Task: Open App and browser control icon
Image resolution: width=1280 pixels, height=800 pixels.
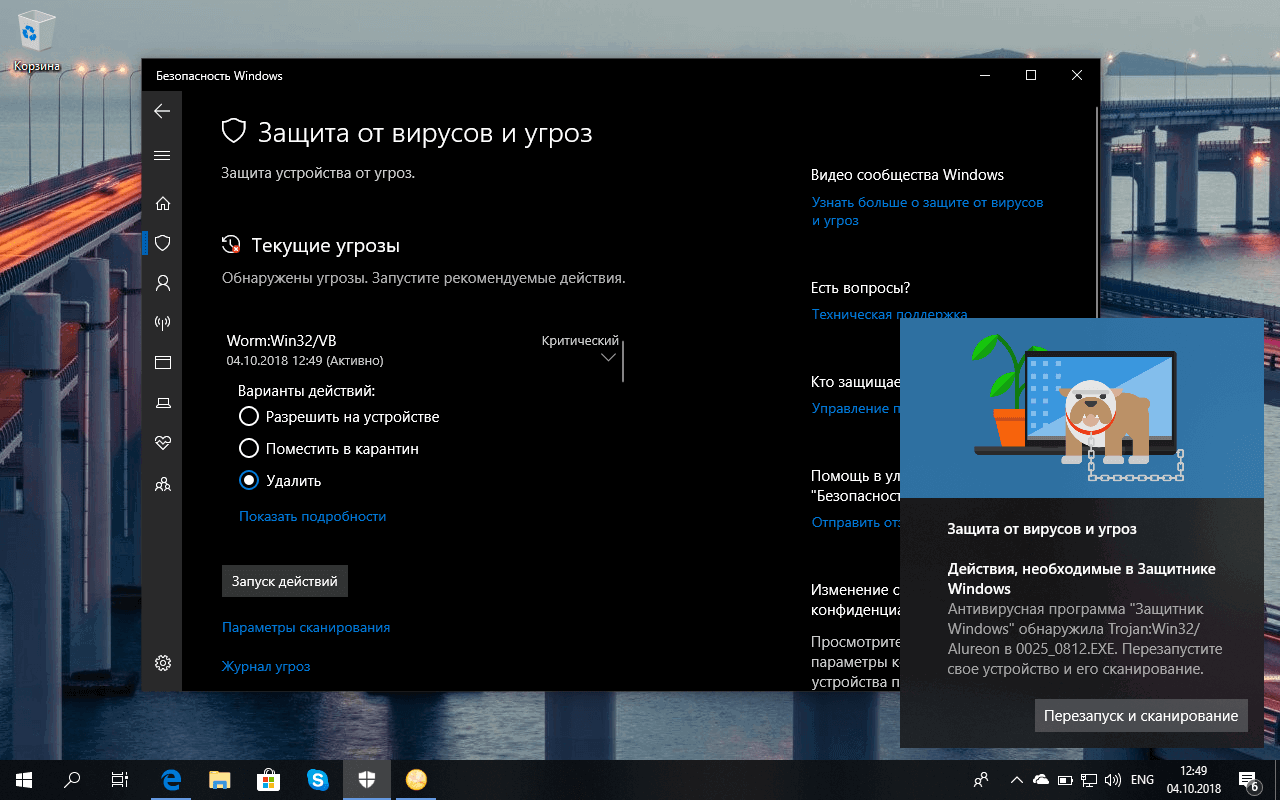Action: (161, 362)
